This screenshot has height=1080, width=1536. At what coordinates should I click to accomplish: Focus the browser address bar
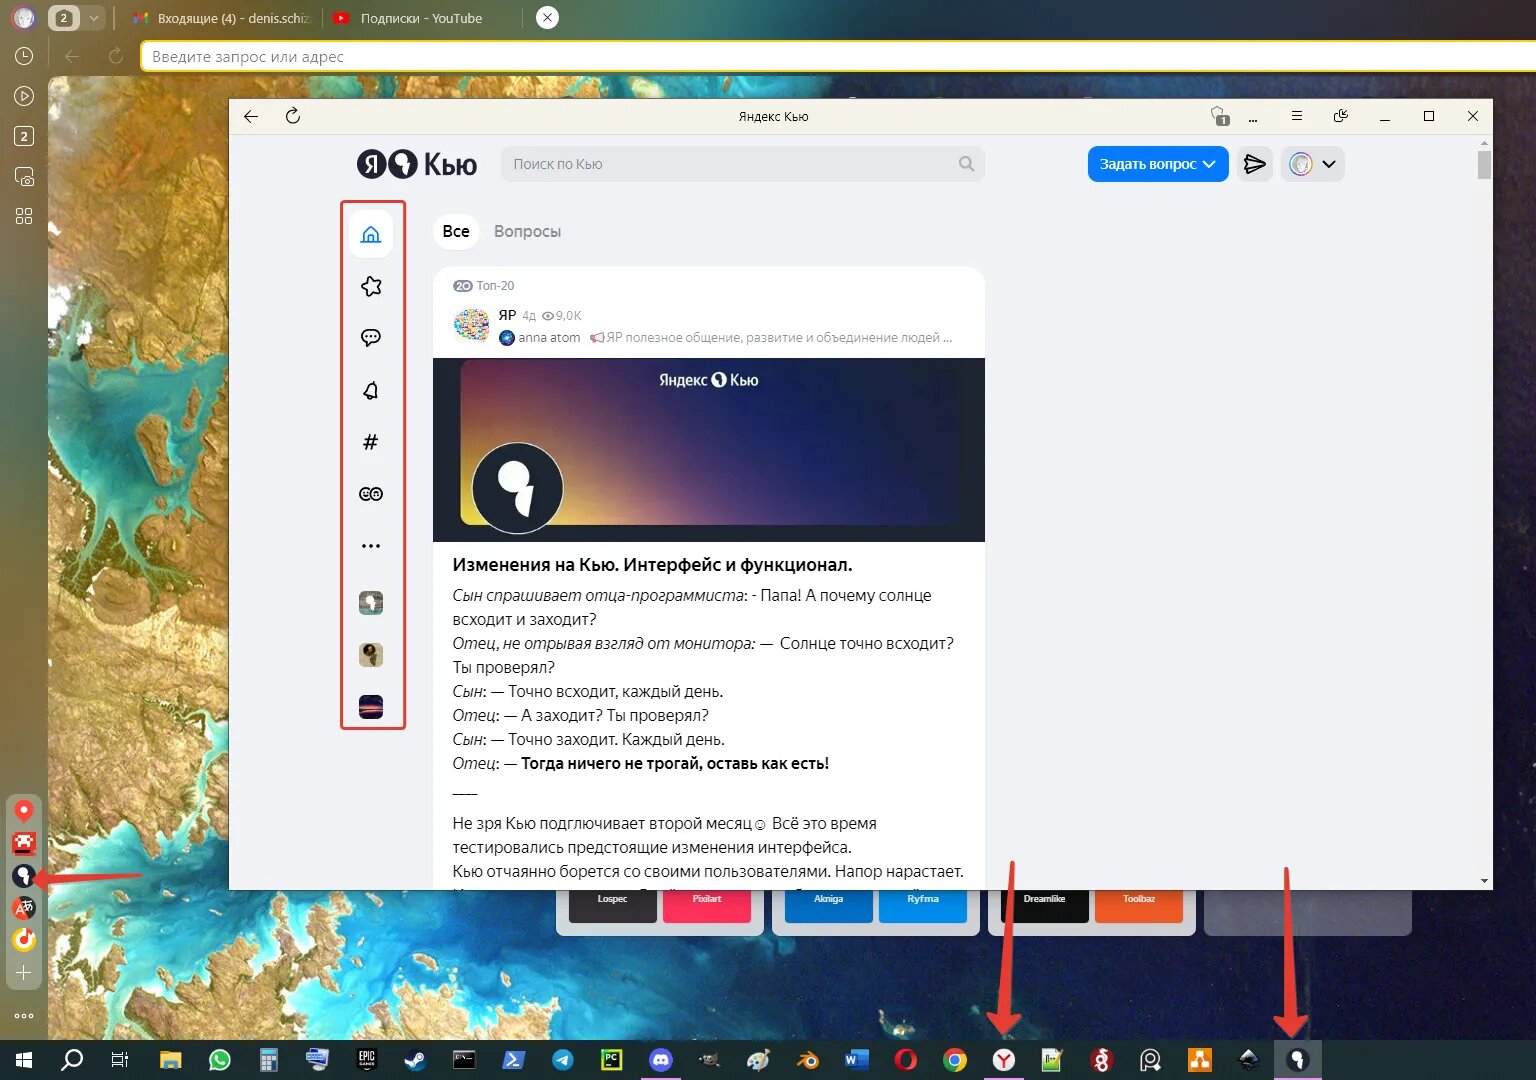838,57
